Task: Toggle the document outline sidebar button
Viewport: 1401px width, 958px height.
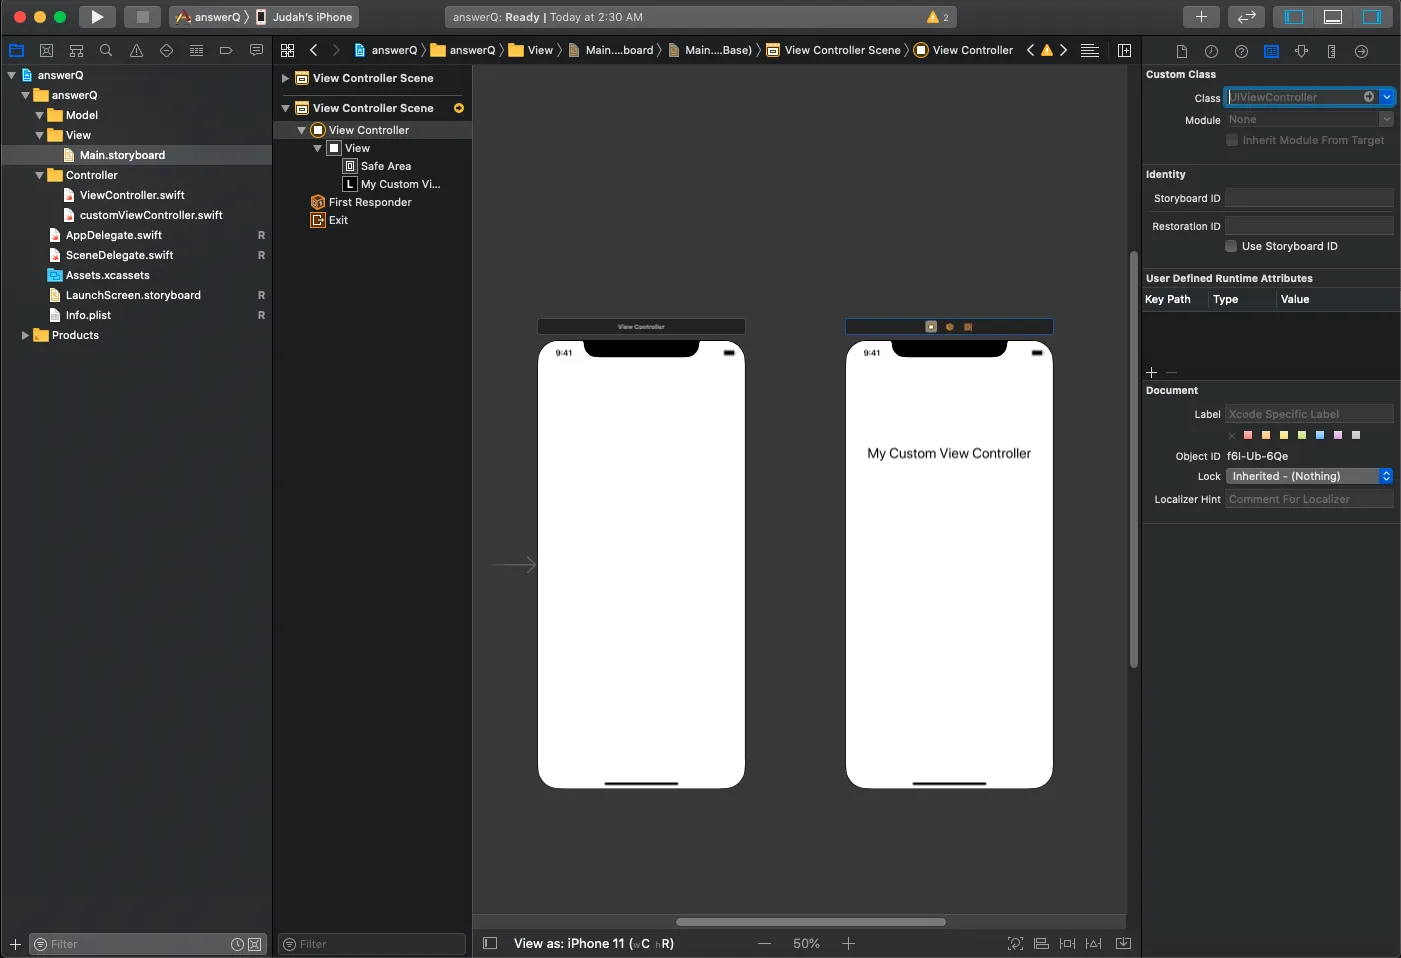Action: point(490,943)
